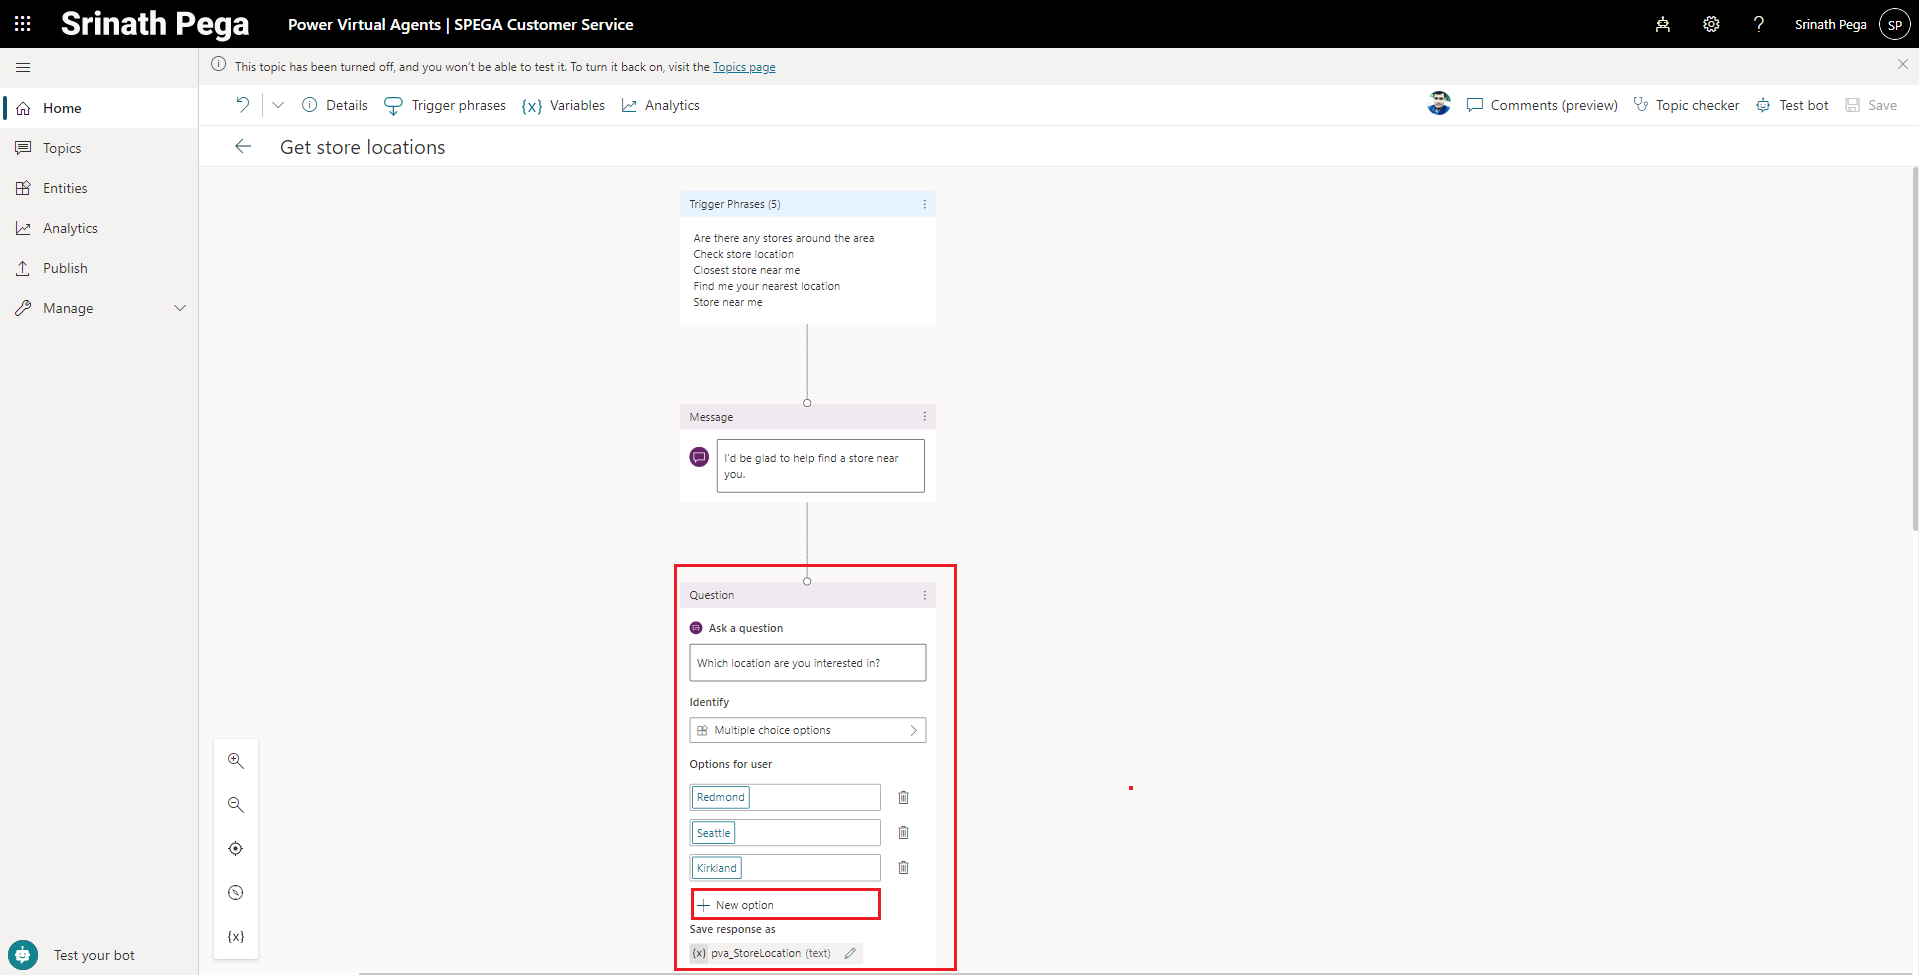The width and height of the screenshot is (1919, 975).
Task: Click the center canvas focus icon
Action: pyautogui.click(x=236, y=849)
